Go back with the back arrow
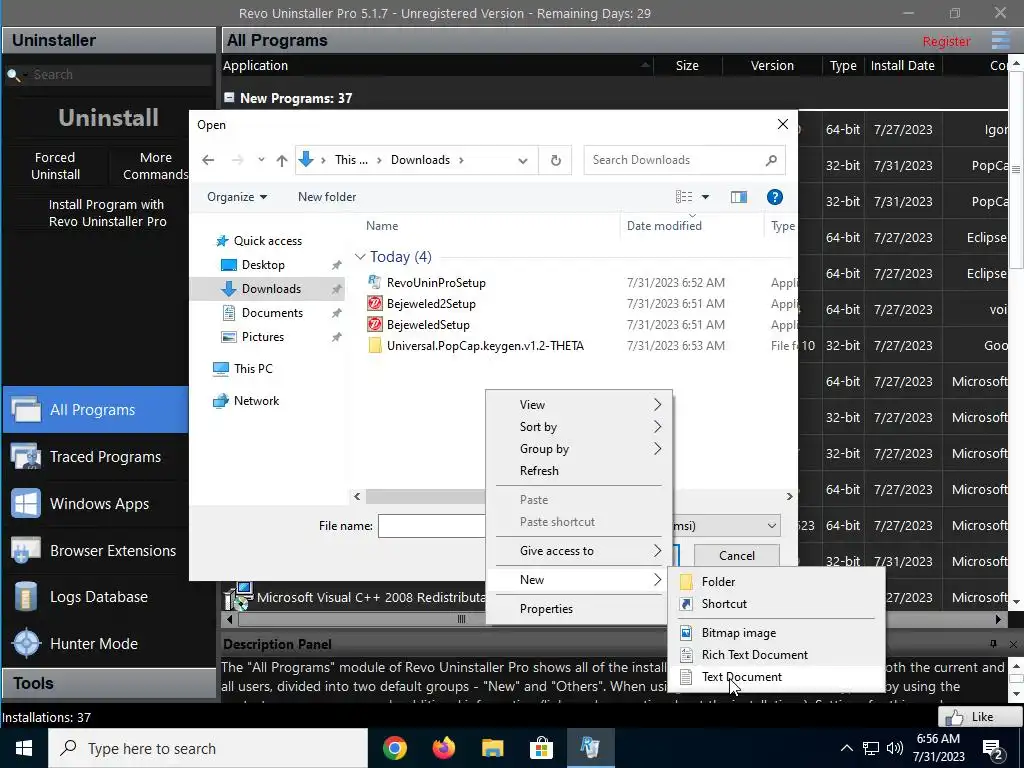The height and width of the screenshot is (768, 1024). (x=208, y=160)
